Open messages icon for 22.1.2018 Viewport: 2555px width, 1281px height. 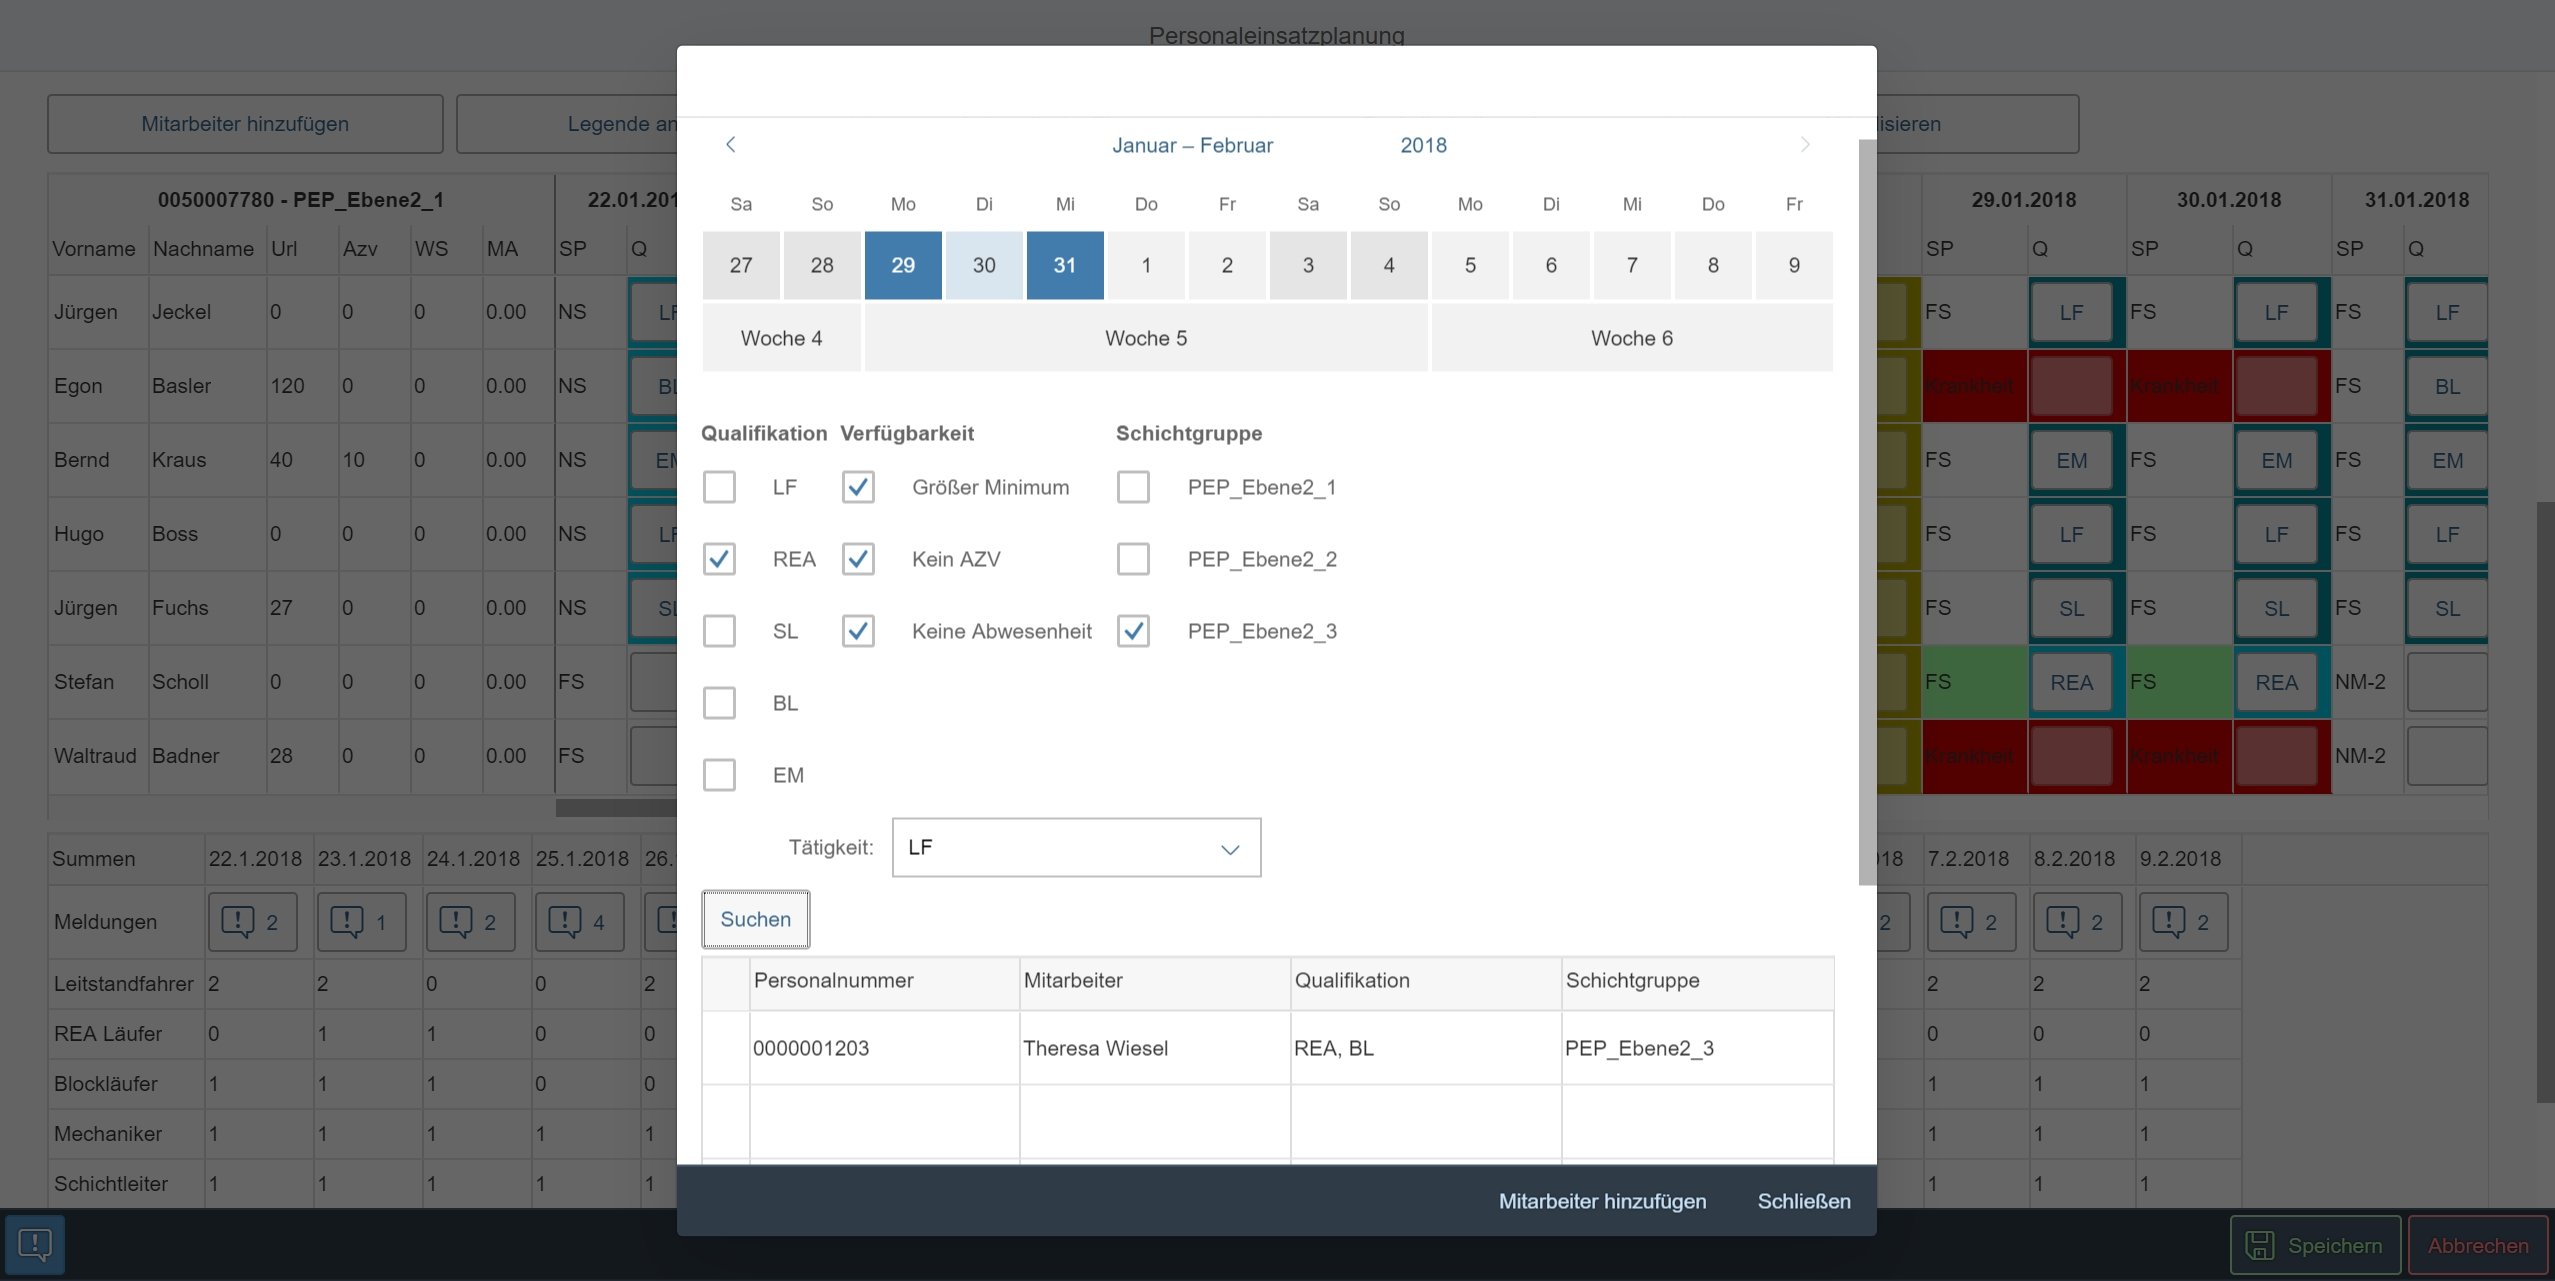[252, 921]
